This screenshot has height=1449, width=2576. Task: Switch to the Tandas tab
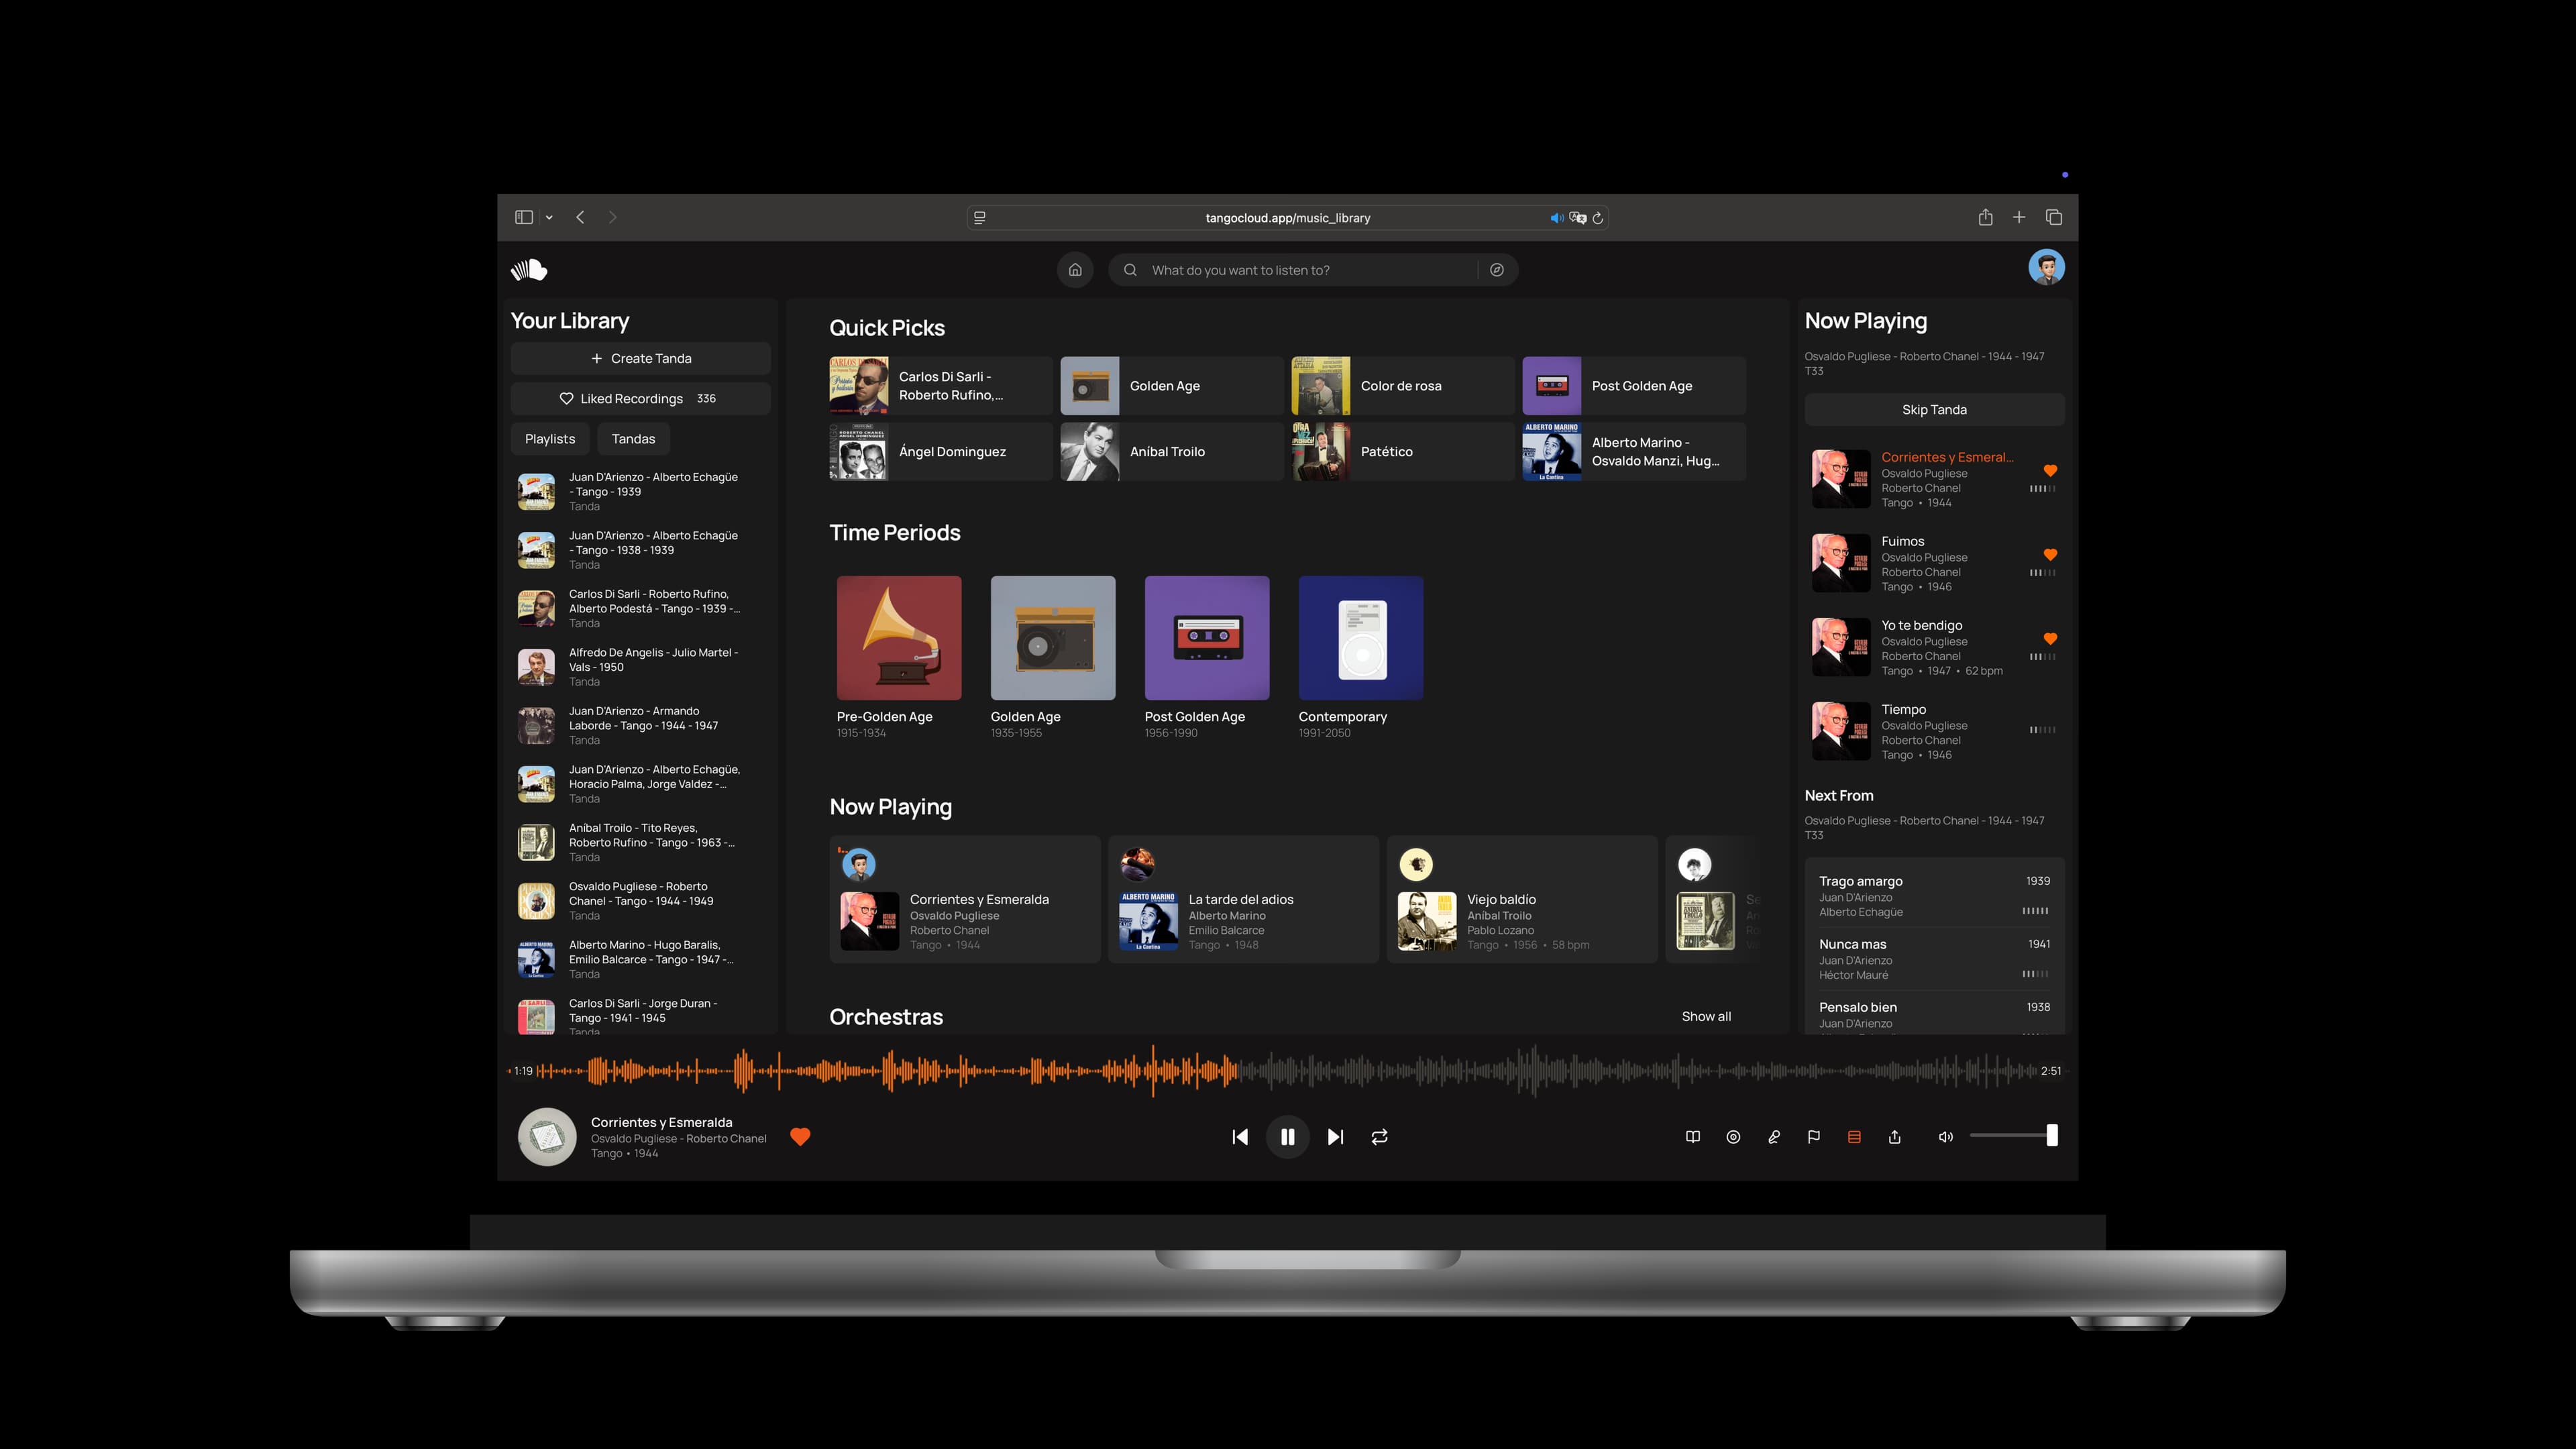coord(633,439)
